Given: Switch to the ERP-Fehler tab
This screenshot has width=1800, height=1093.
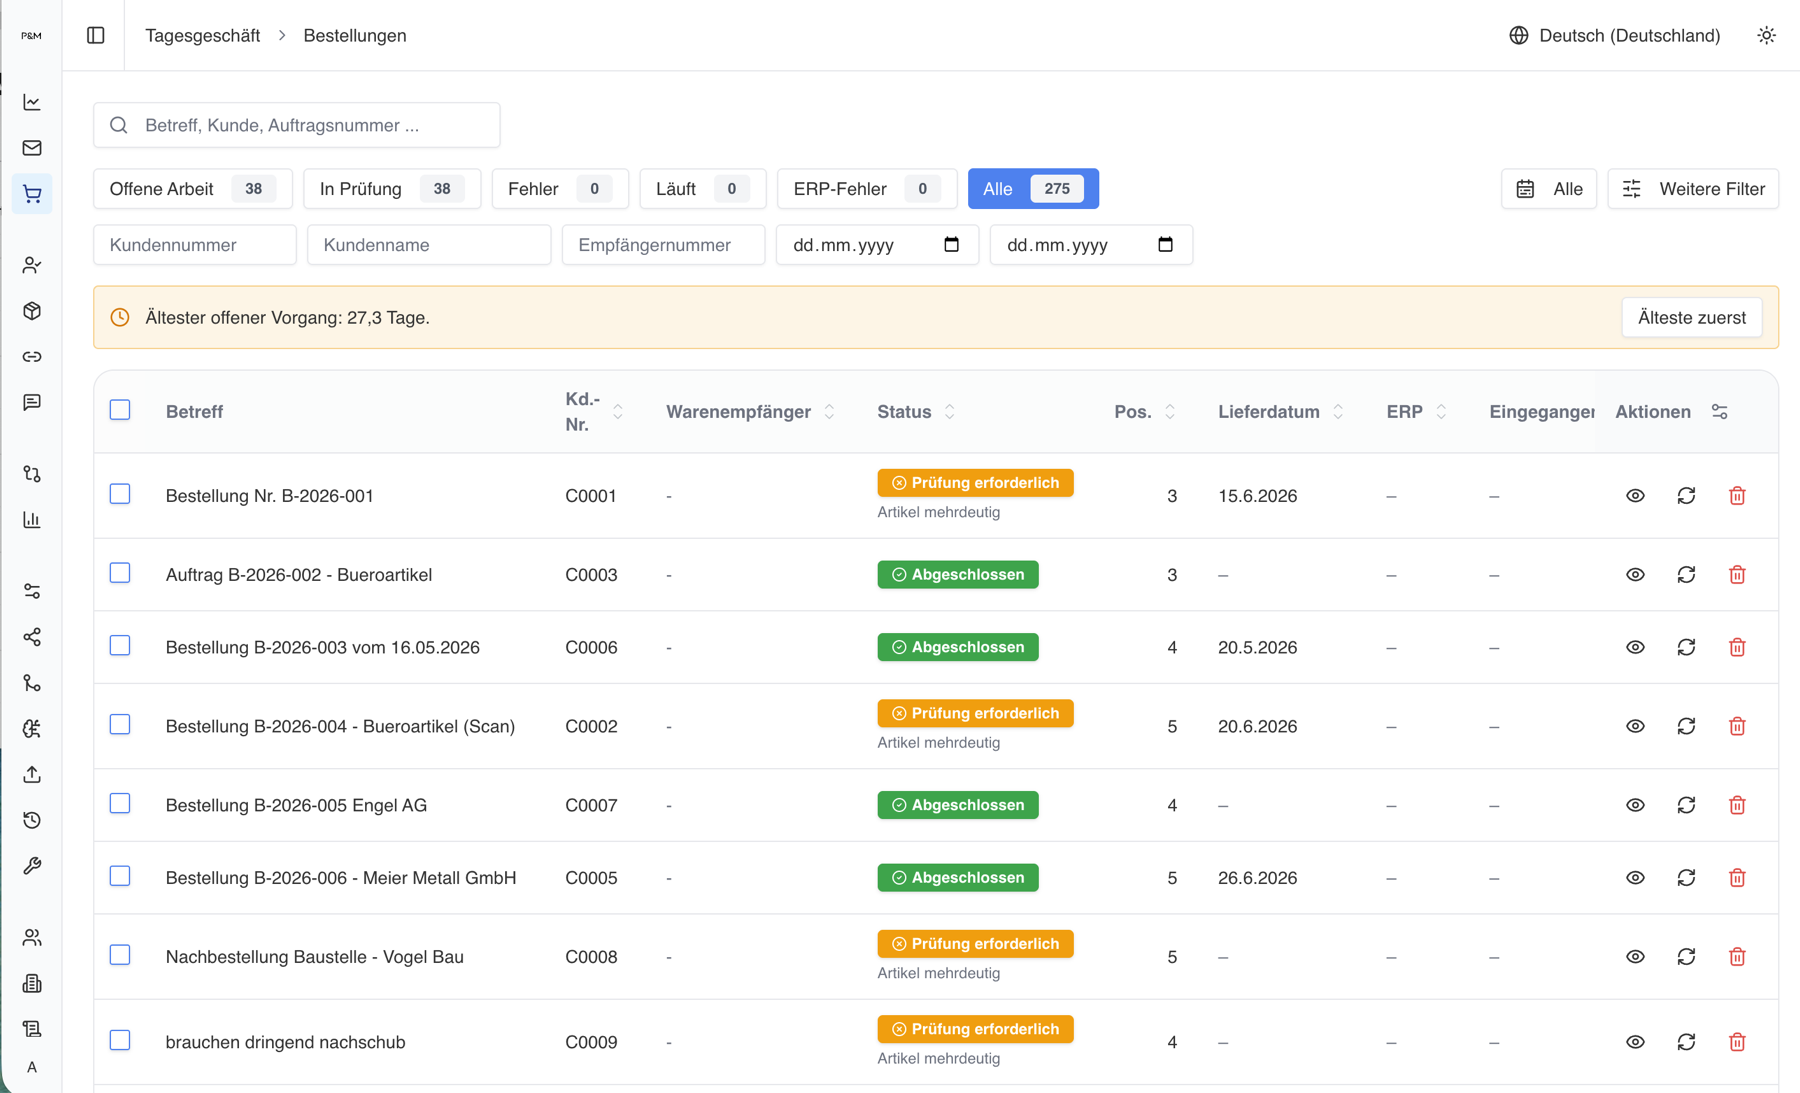Looking at the screenshot, I should pos(867,189).
